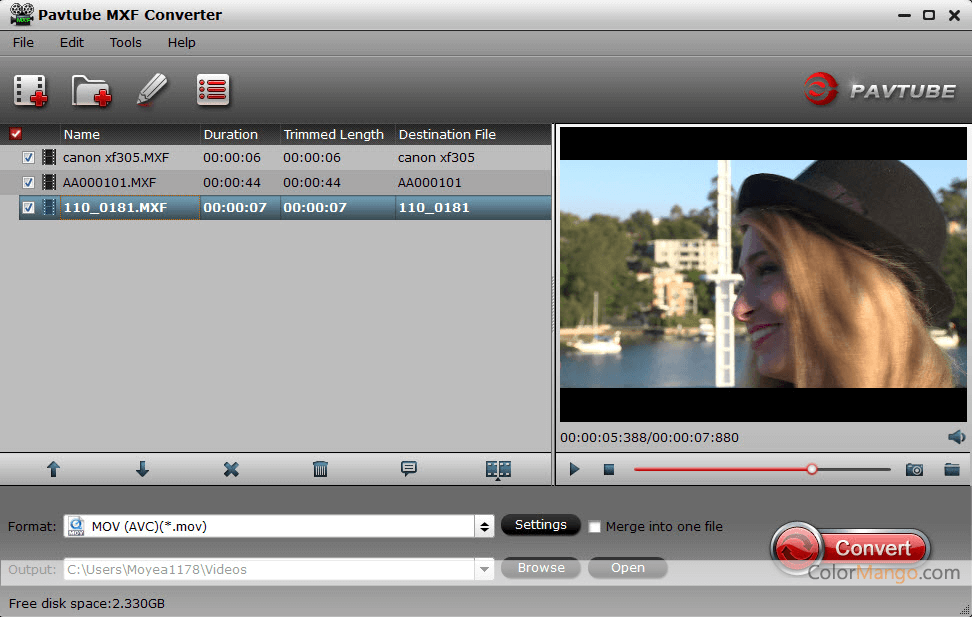Click the playback progress slider handle
Image resolution: width=972 pixels, height=617 pixels.
pos(811,469)
